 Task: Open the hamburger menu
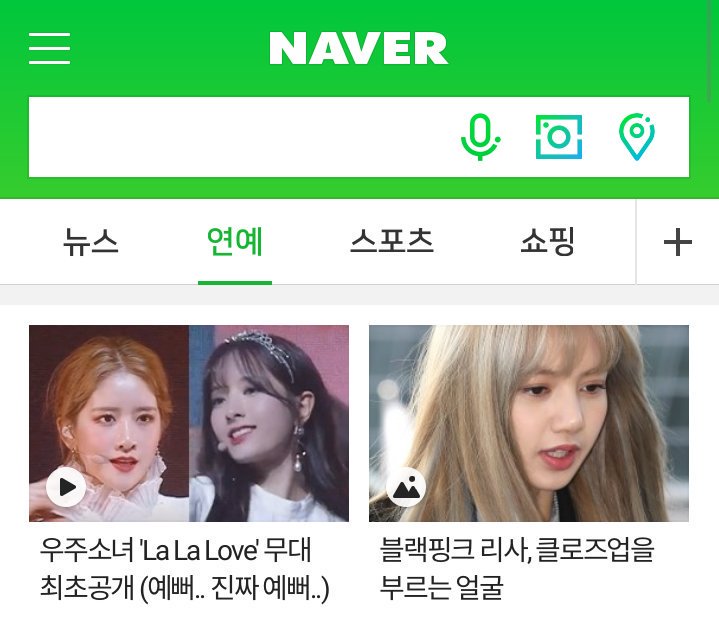click(50, 48)
